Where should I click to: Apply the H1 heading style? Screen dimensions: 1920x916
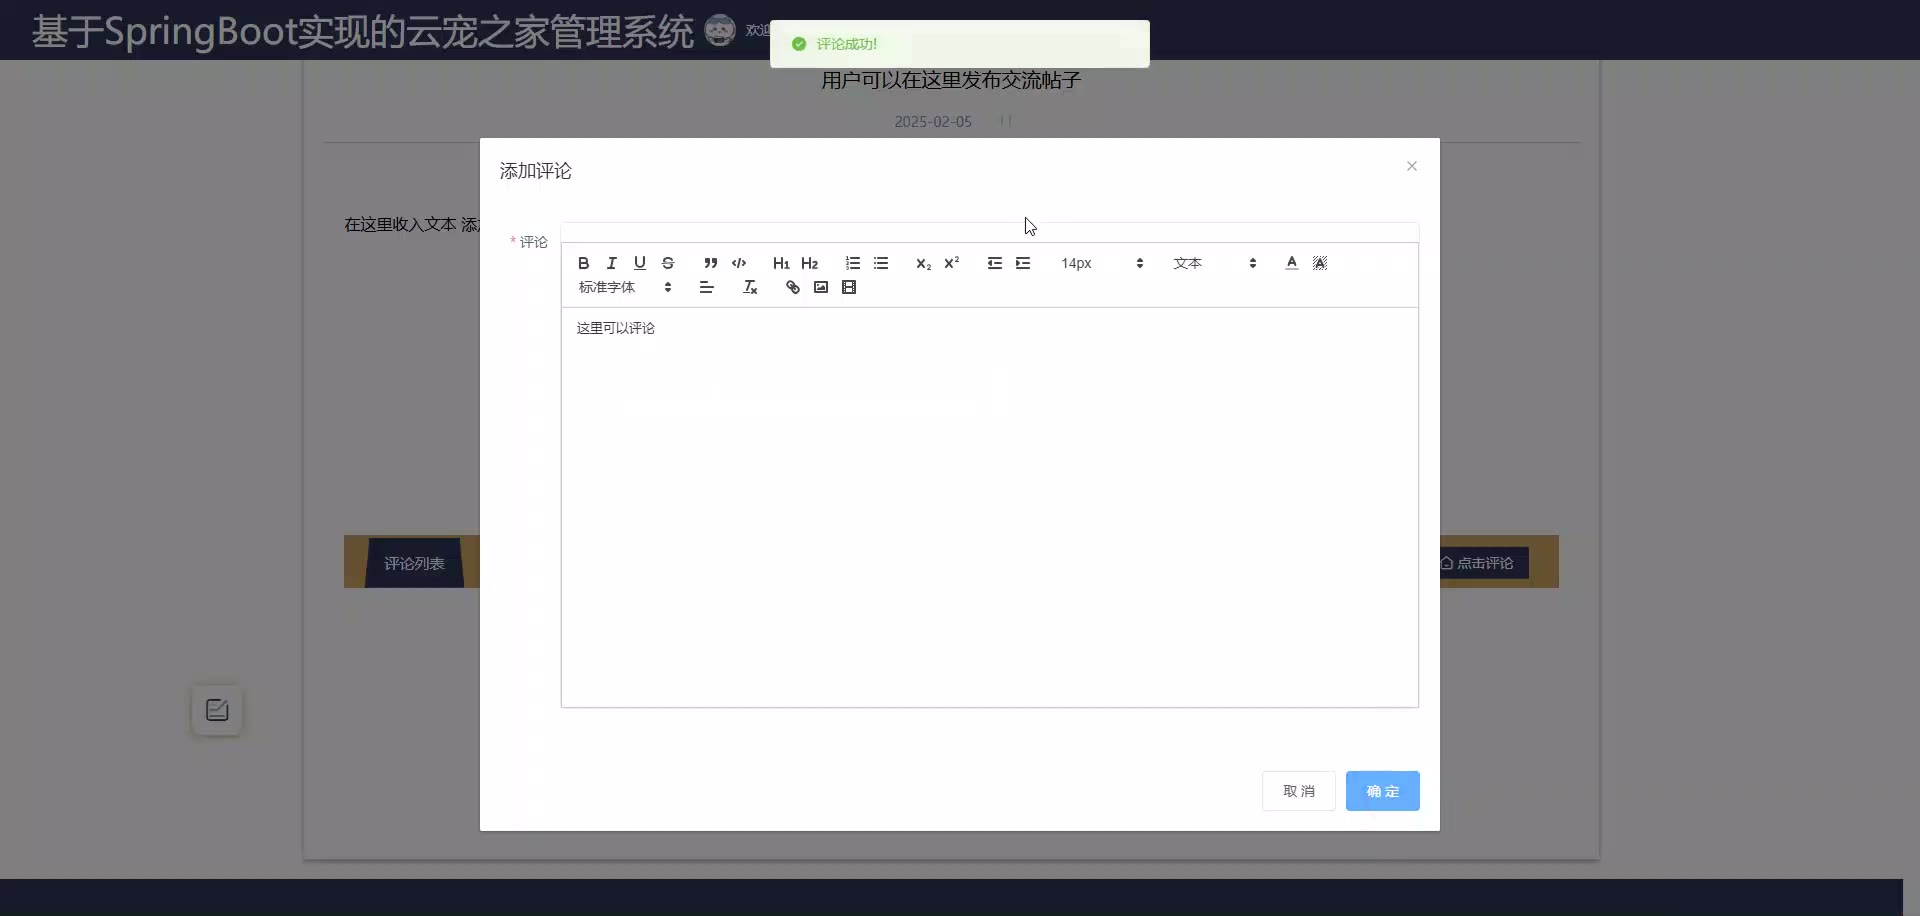point(781,263)
